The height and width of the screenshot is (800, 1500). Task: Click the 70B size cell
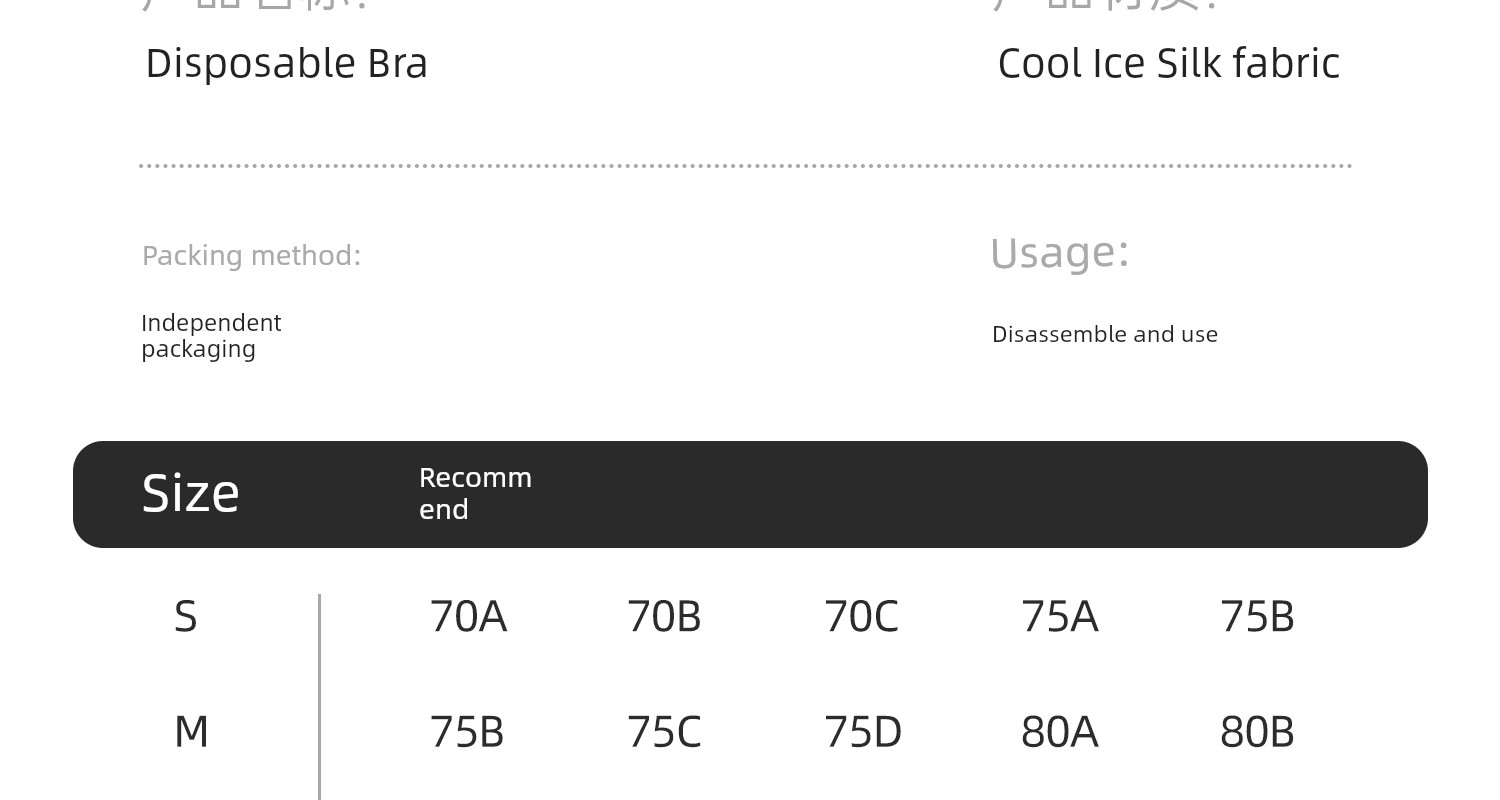[x=664, y=617]
